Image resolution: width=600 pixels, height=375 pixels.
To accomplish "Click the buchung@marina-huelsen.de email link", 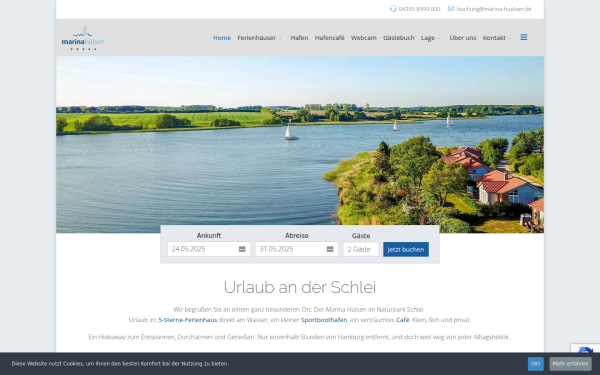I will coord(494,9).
